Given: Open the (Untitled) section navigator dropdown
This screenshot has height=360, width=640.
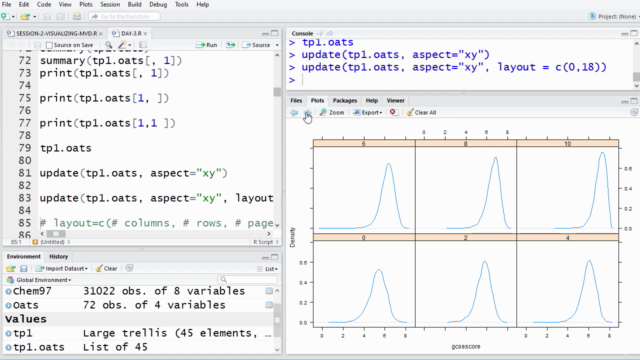Looking at the screenshot, I should (51, 242).
